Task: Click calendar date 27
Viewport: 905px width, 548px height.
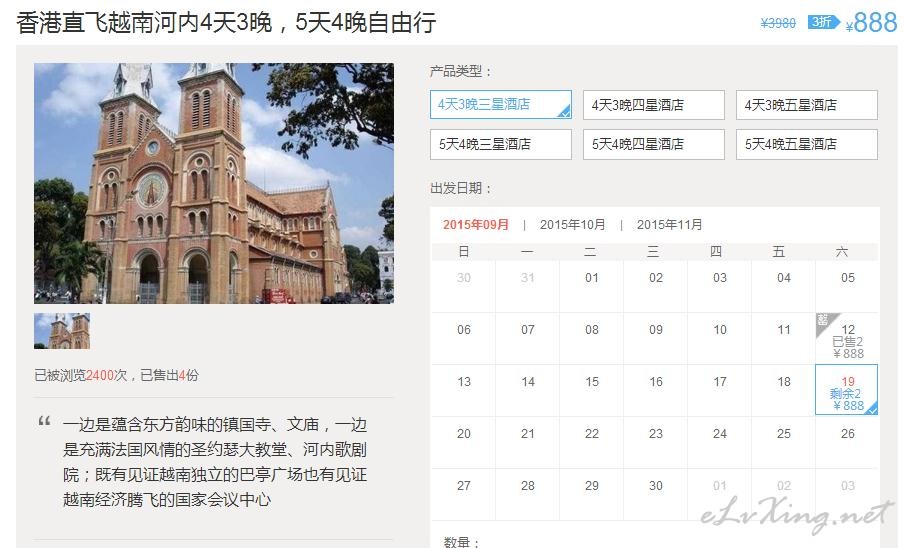Action: click(463, 494)
